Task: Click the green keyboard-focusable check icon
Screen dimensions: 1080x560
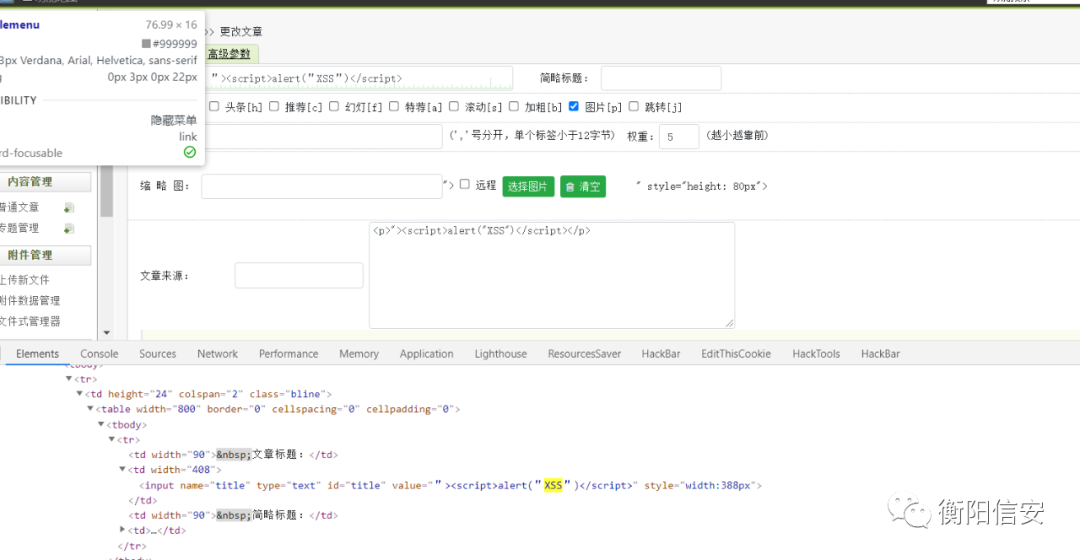Action: [x=190, y=152]
